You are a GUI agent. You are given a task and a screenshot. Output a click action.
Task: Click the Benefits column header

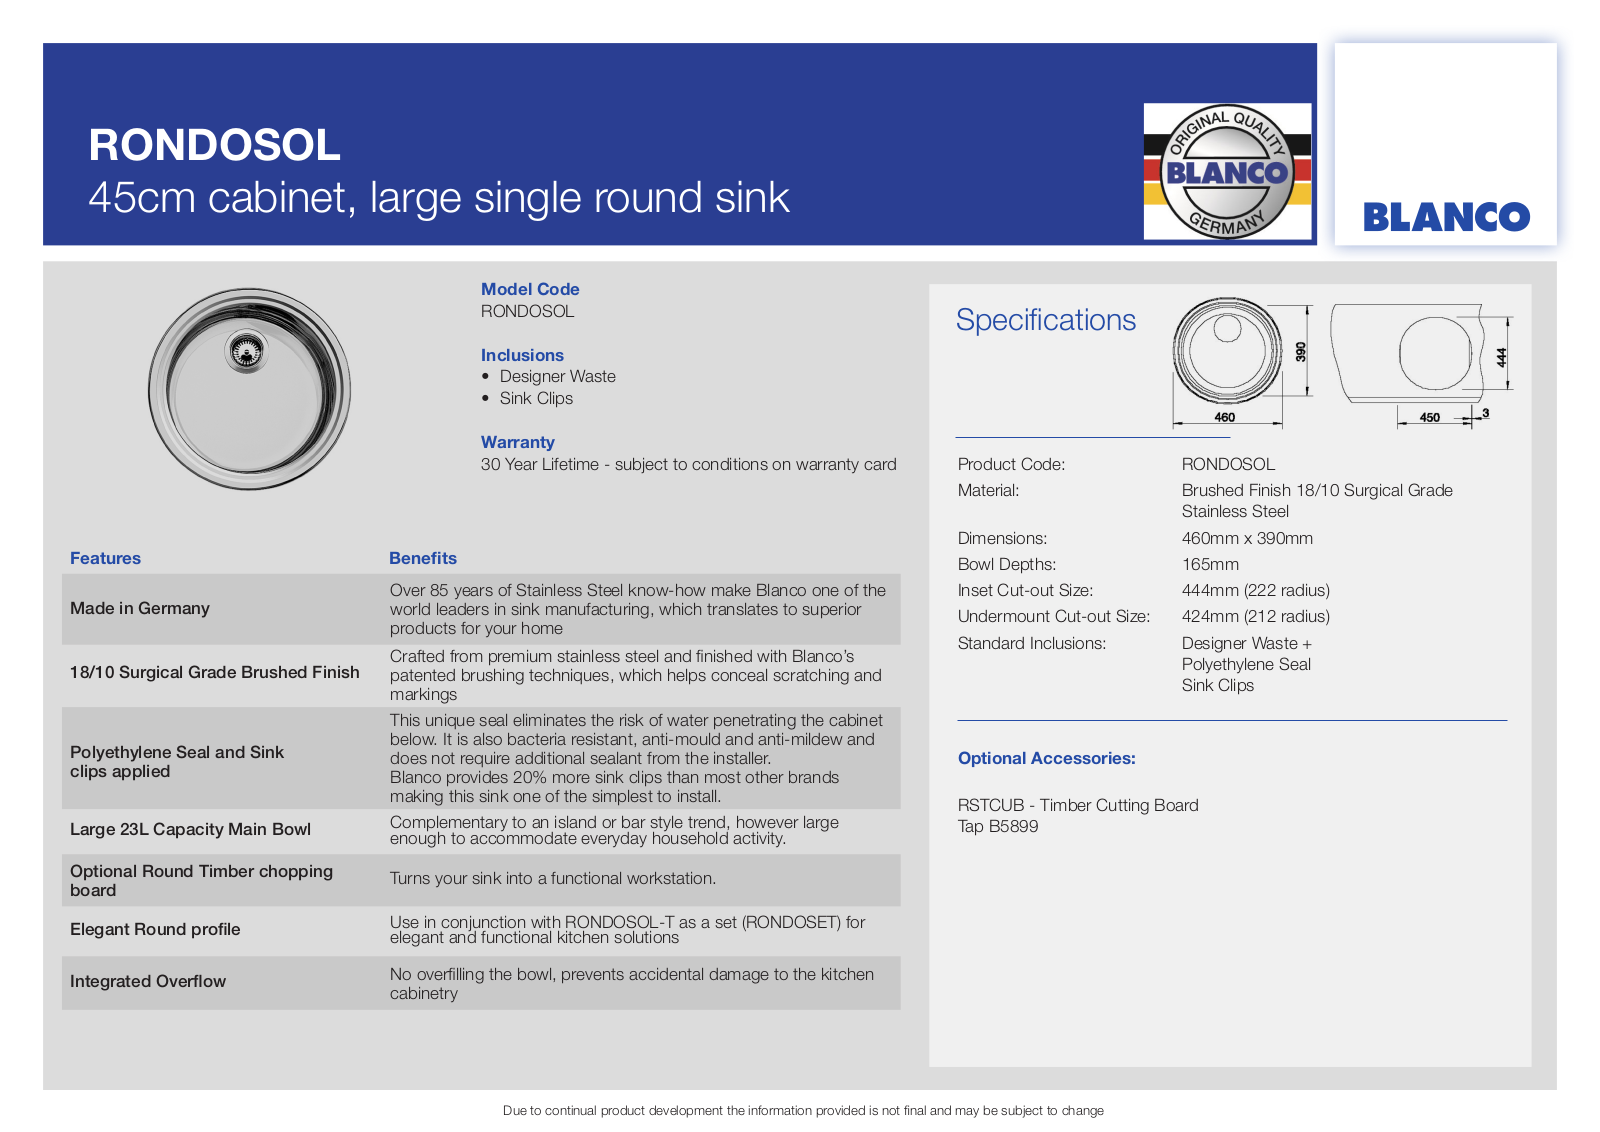[423, 558]
